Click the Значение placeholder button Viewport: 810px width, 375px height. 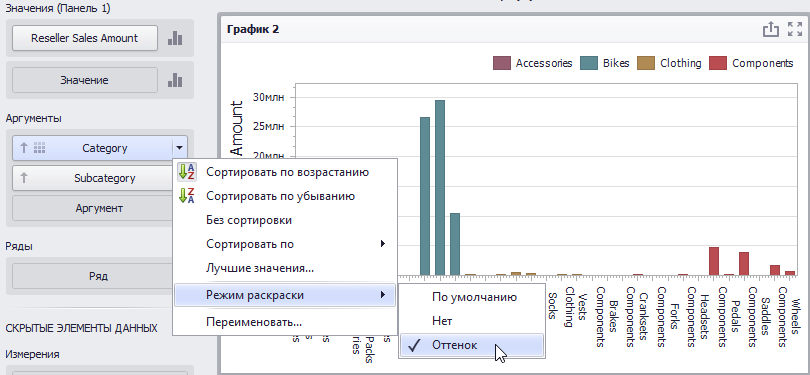pyautogui.click(x=85, y=81)
